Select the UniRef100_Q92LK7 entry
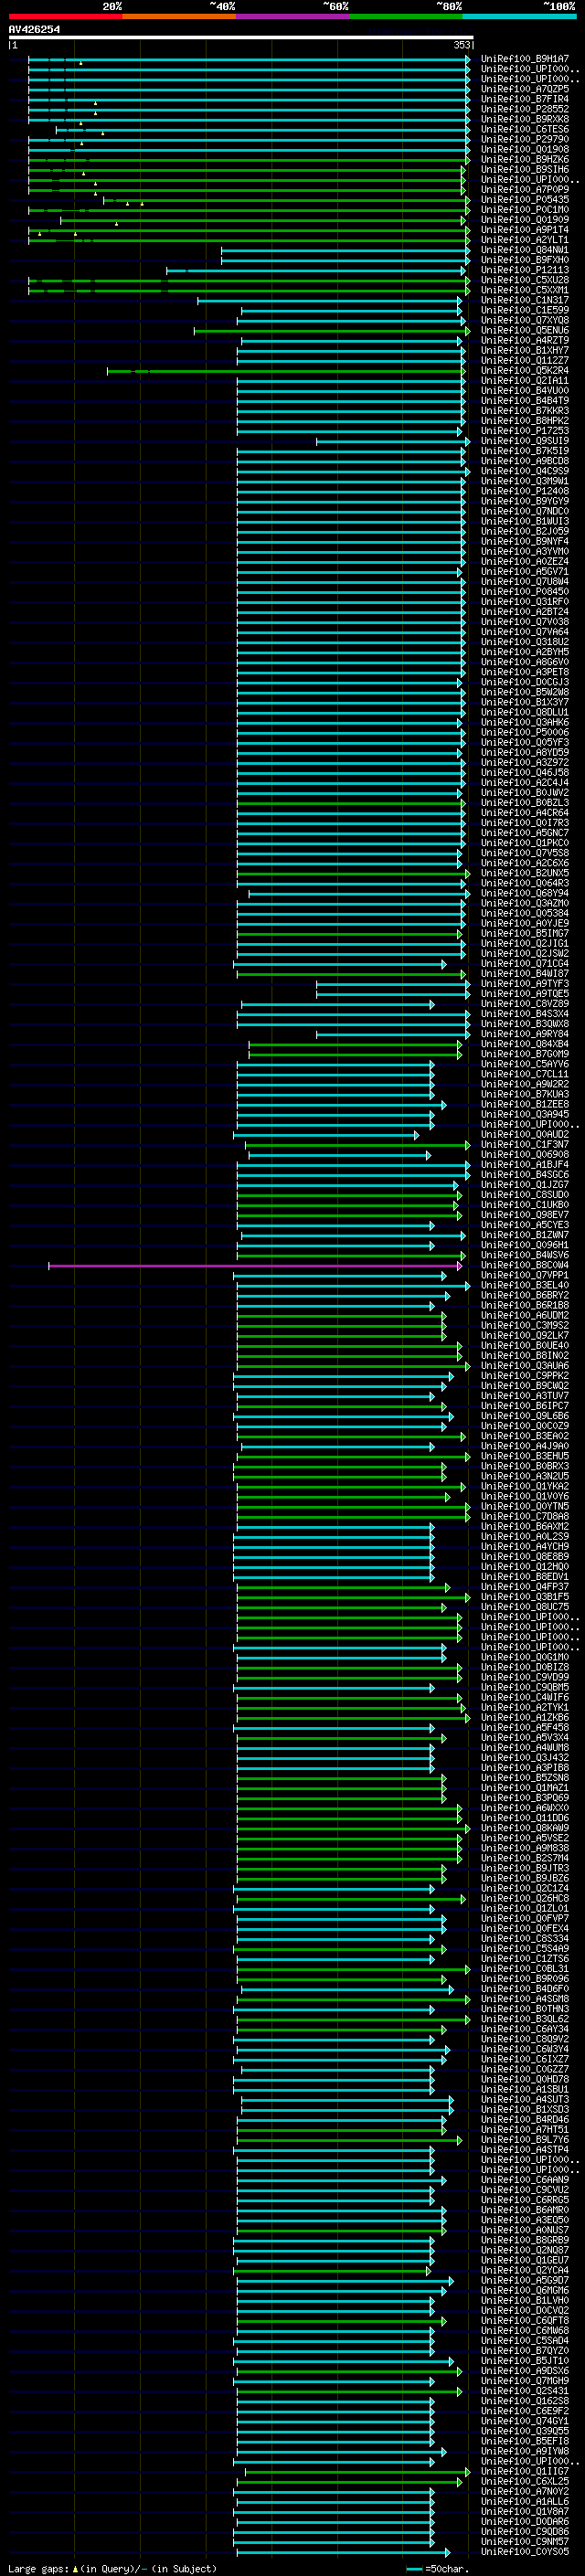 525,1335
